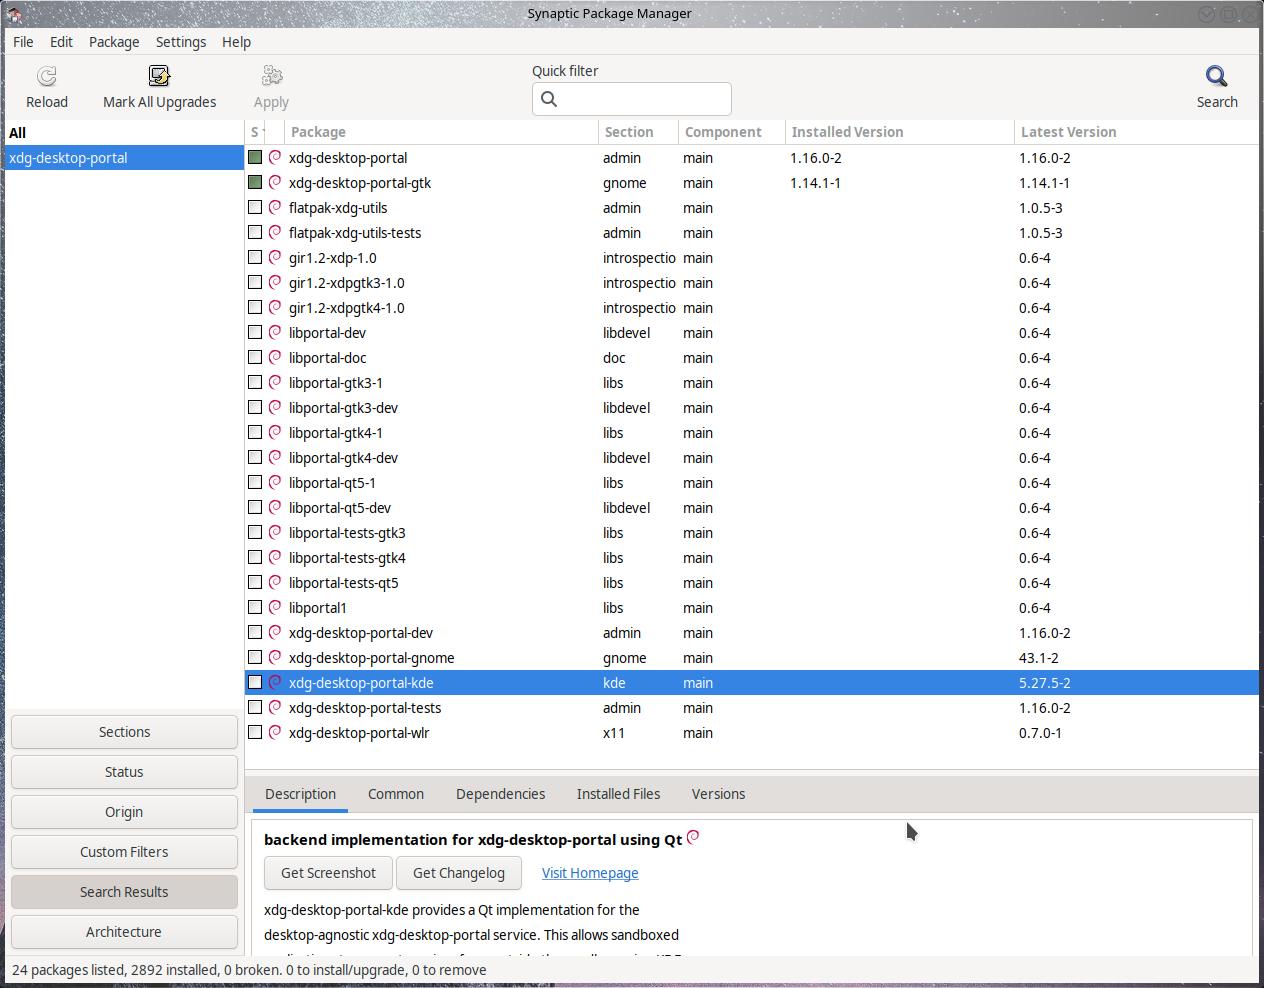
Task: Open the File menu
Action: click(x=23, y=42)
